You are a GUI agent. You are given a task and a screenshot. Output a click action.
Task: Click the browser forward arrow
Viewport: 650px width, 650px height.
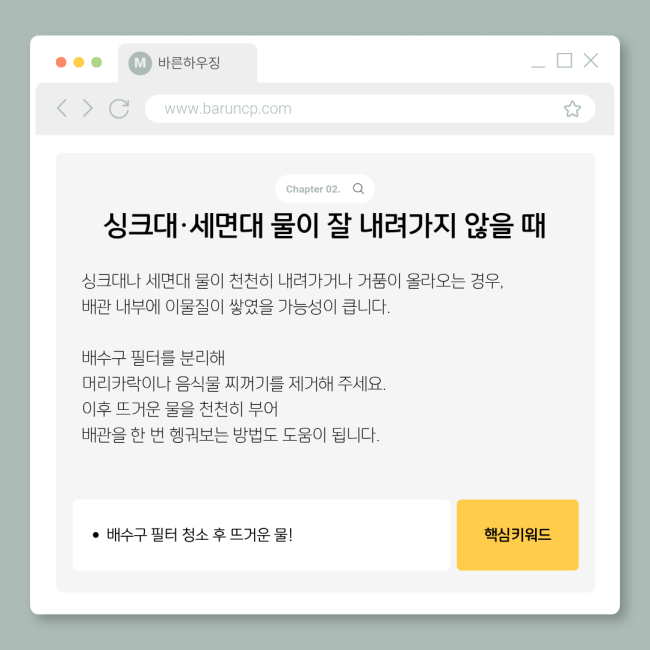point(87,108)
